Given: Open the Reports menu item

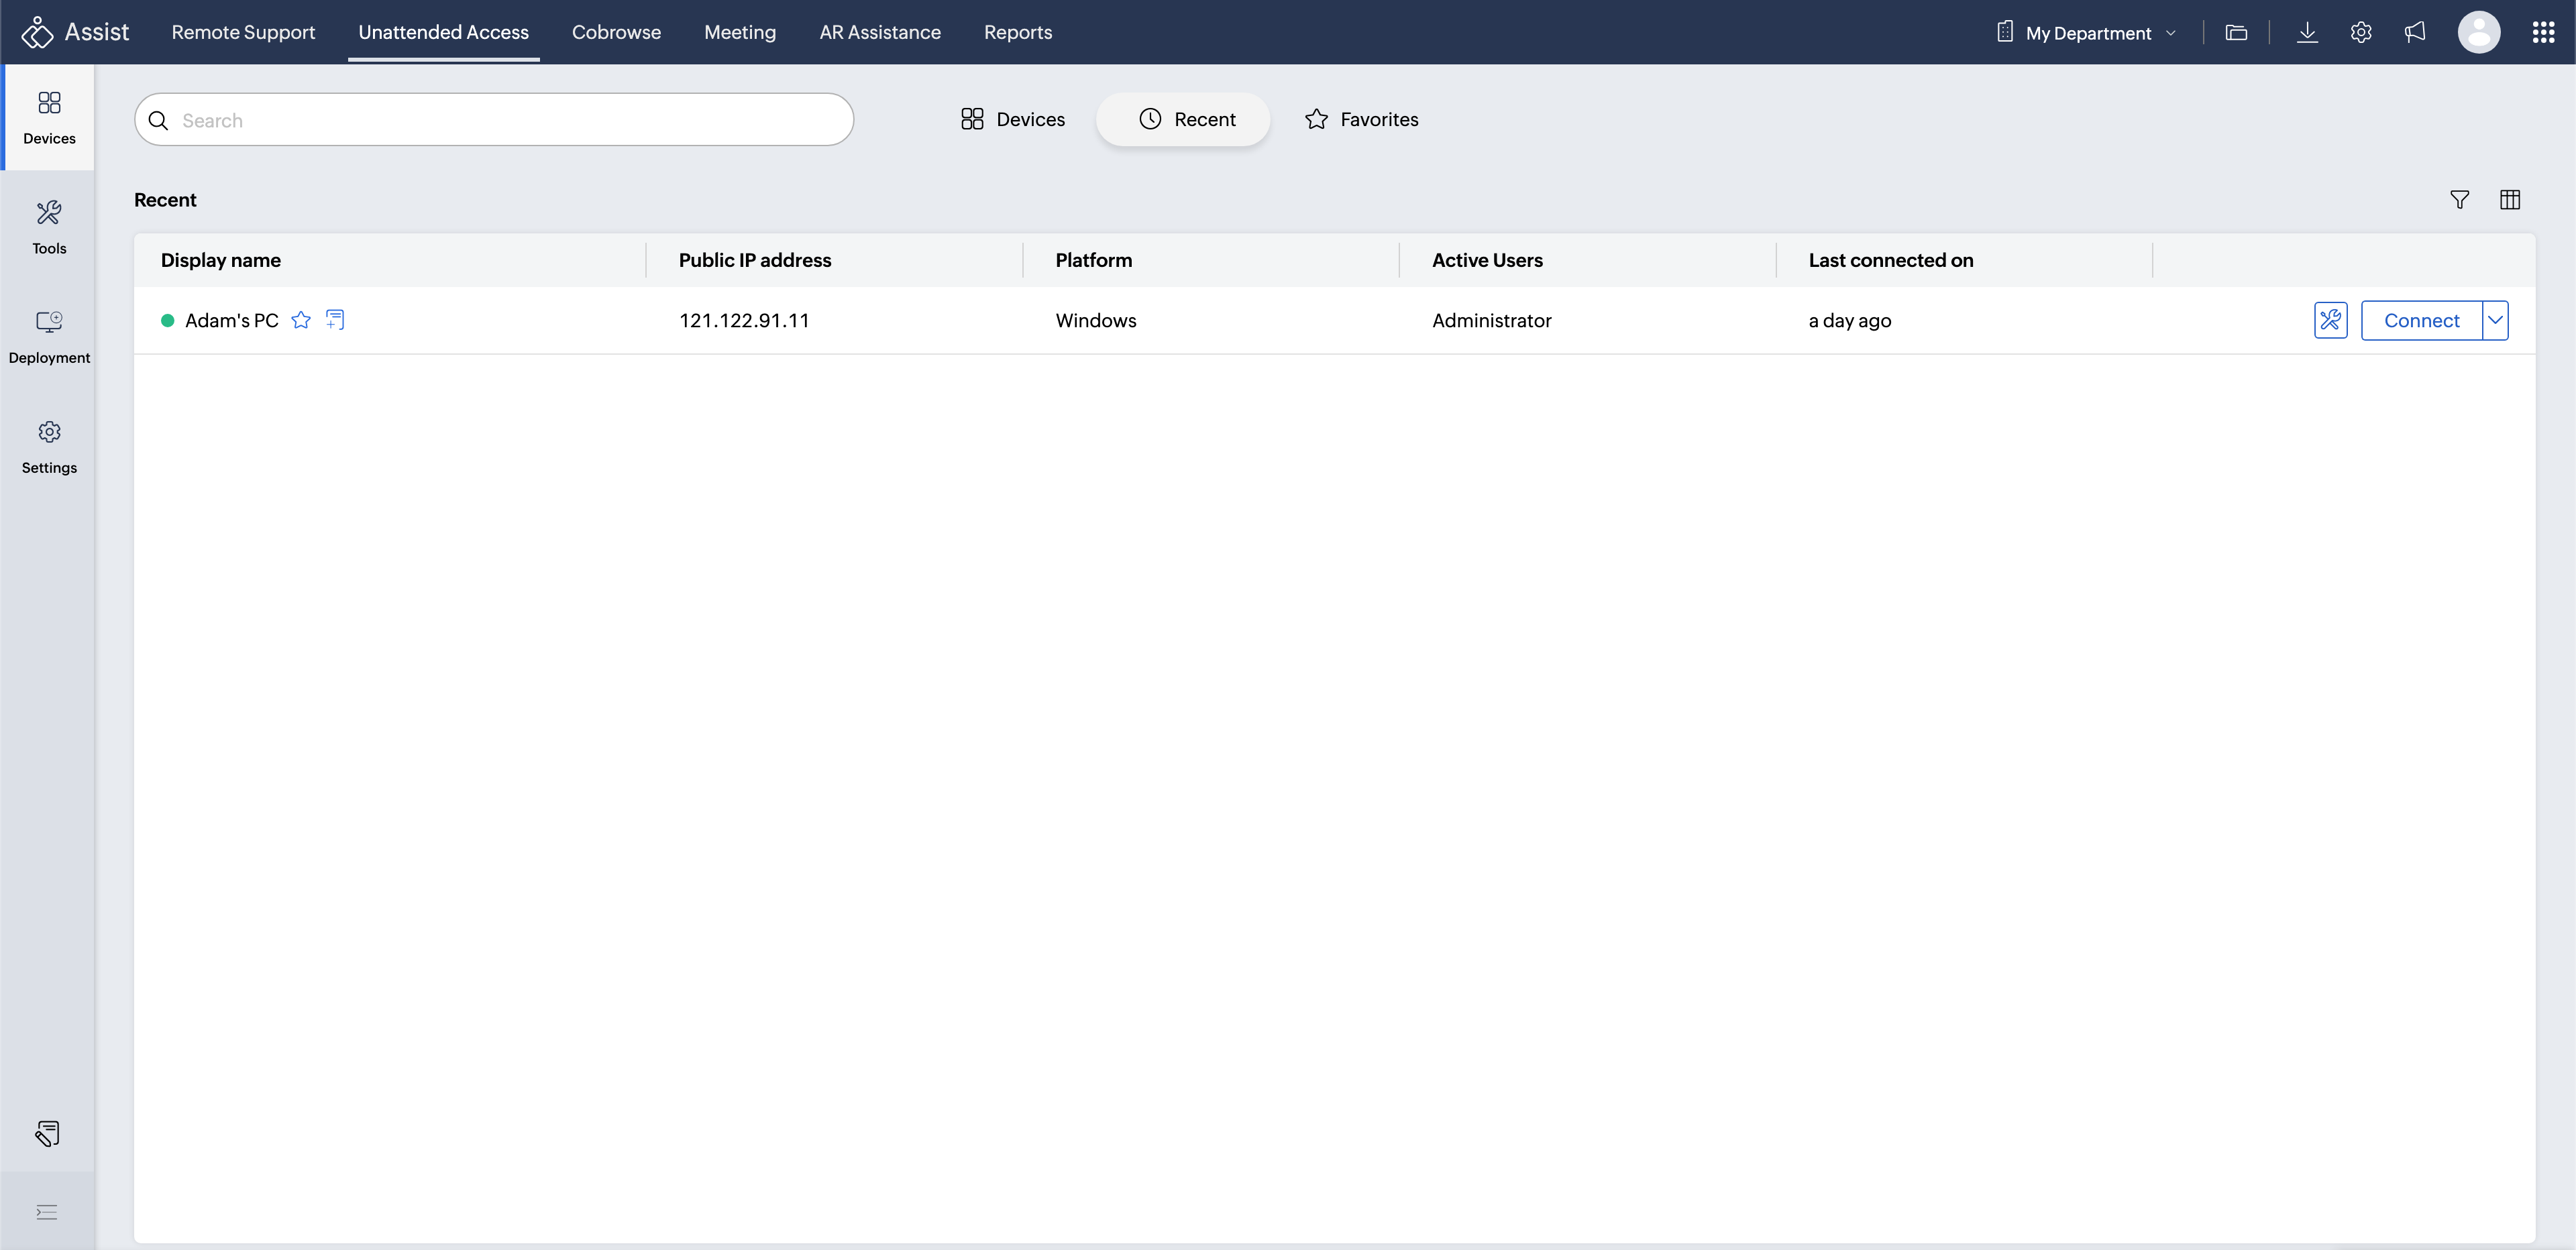Looking at the screenshot, I should pos(1017,32).
